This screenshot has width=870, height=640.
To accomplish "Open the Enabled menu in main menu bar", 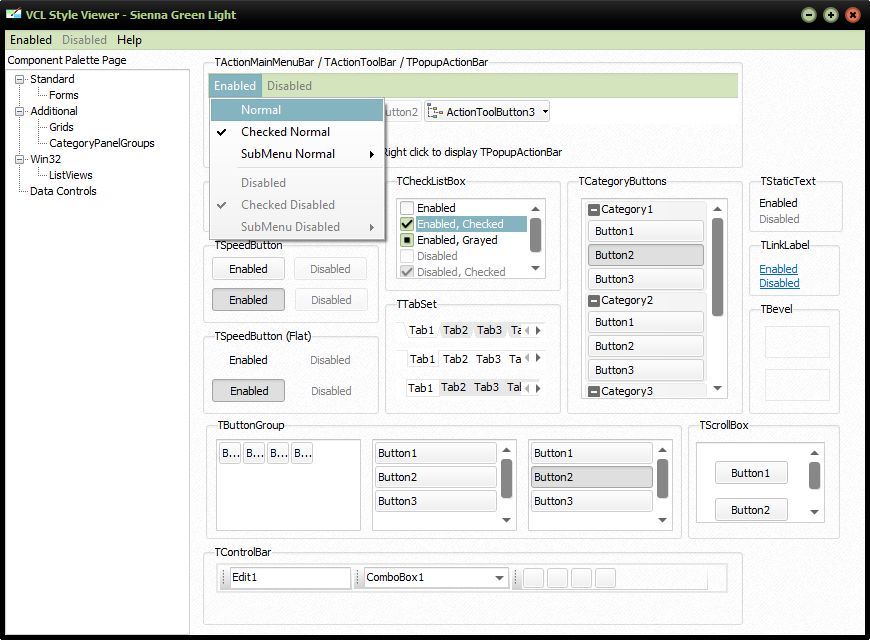I will click(x=31, y=40).
